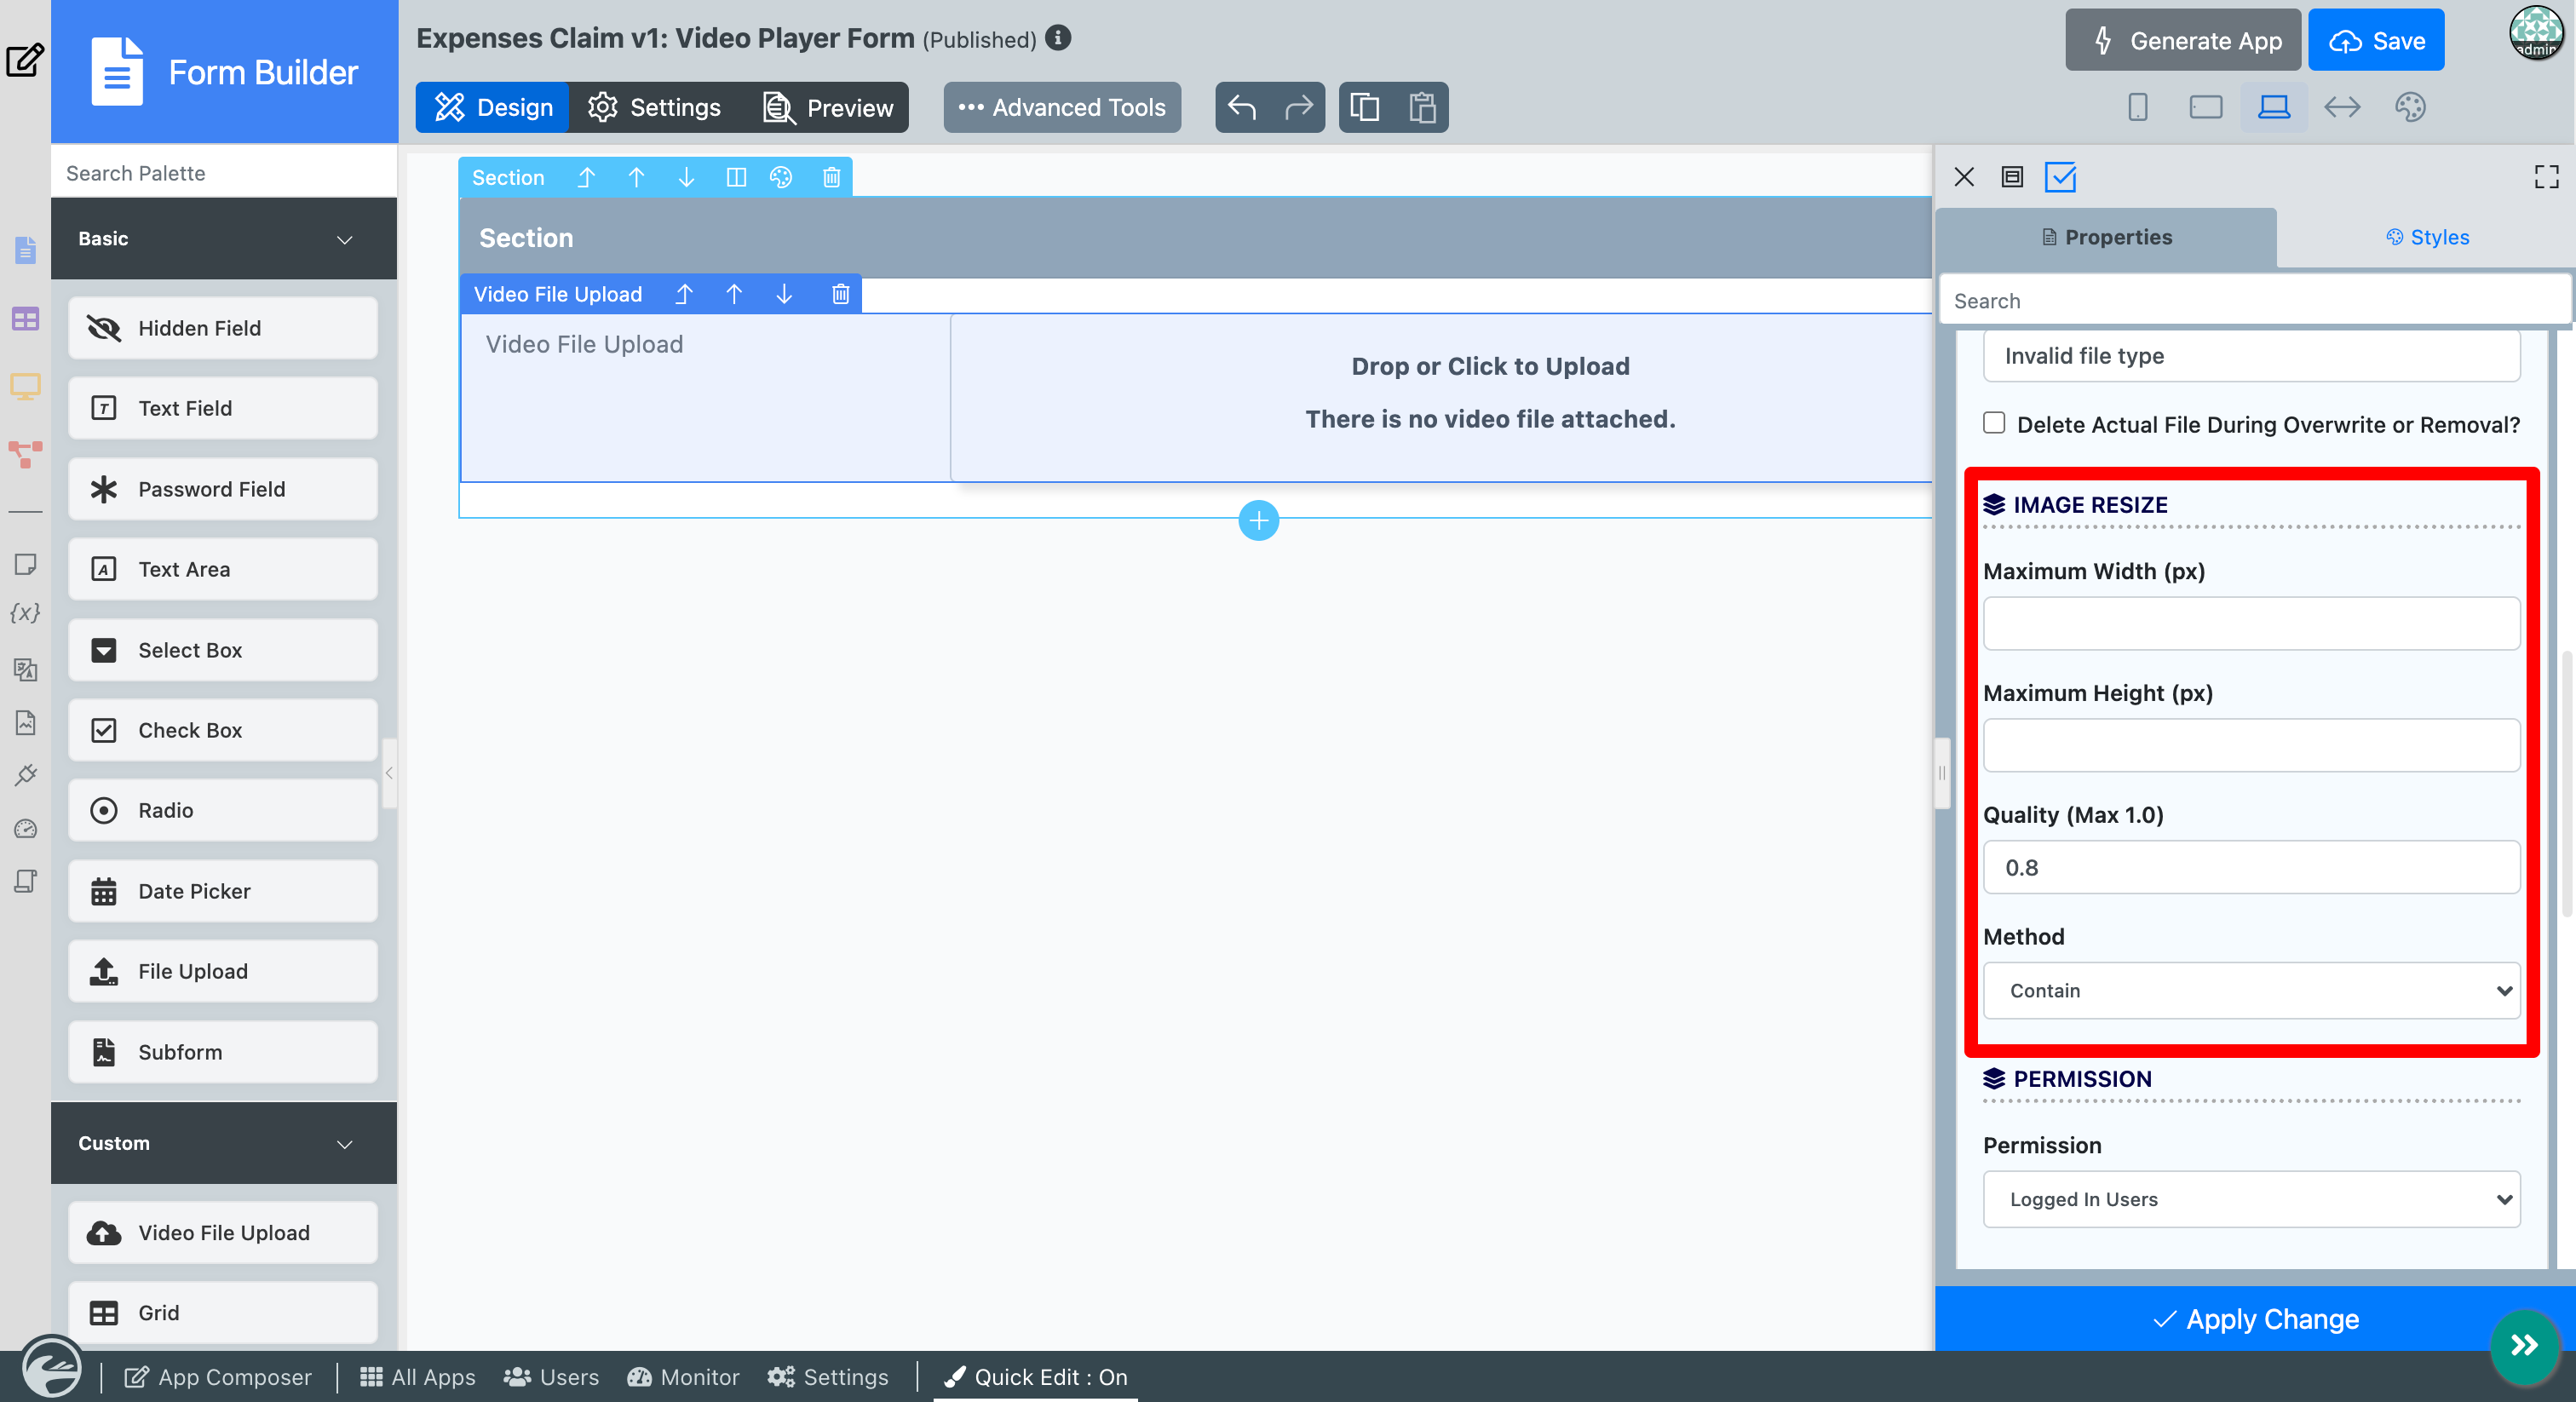Move Video File Upload element down
Viewport: 2576px width, 1402px height.
784,294
